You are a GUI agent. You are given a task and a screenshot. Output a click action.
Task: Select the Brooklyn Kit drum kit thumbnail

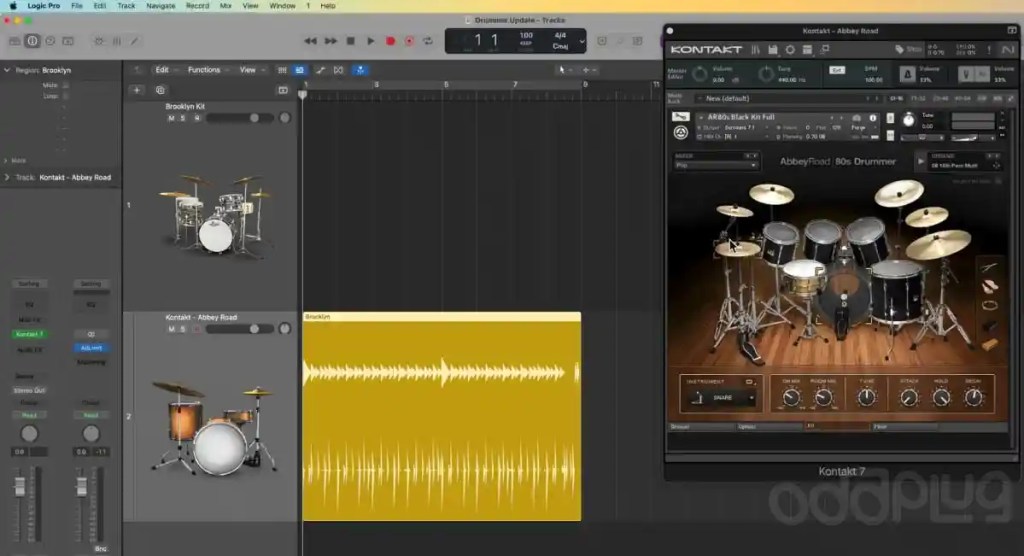[x=216, y=214]
